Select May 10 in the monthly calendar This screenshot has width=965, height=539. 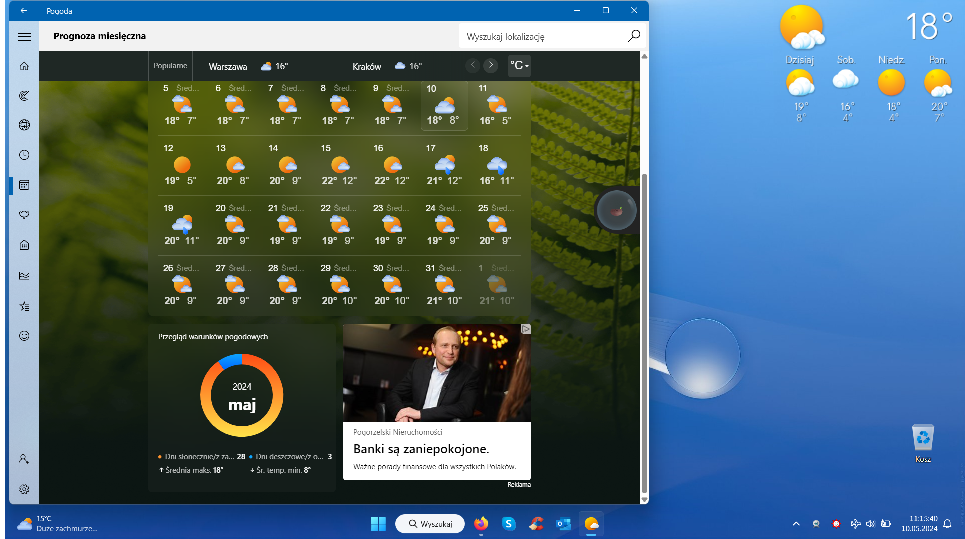pyautogui.click(x=444, y=106)
